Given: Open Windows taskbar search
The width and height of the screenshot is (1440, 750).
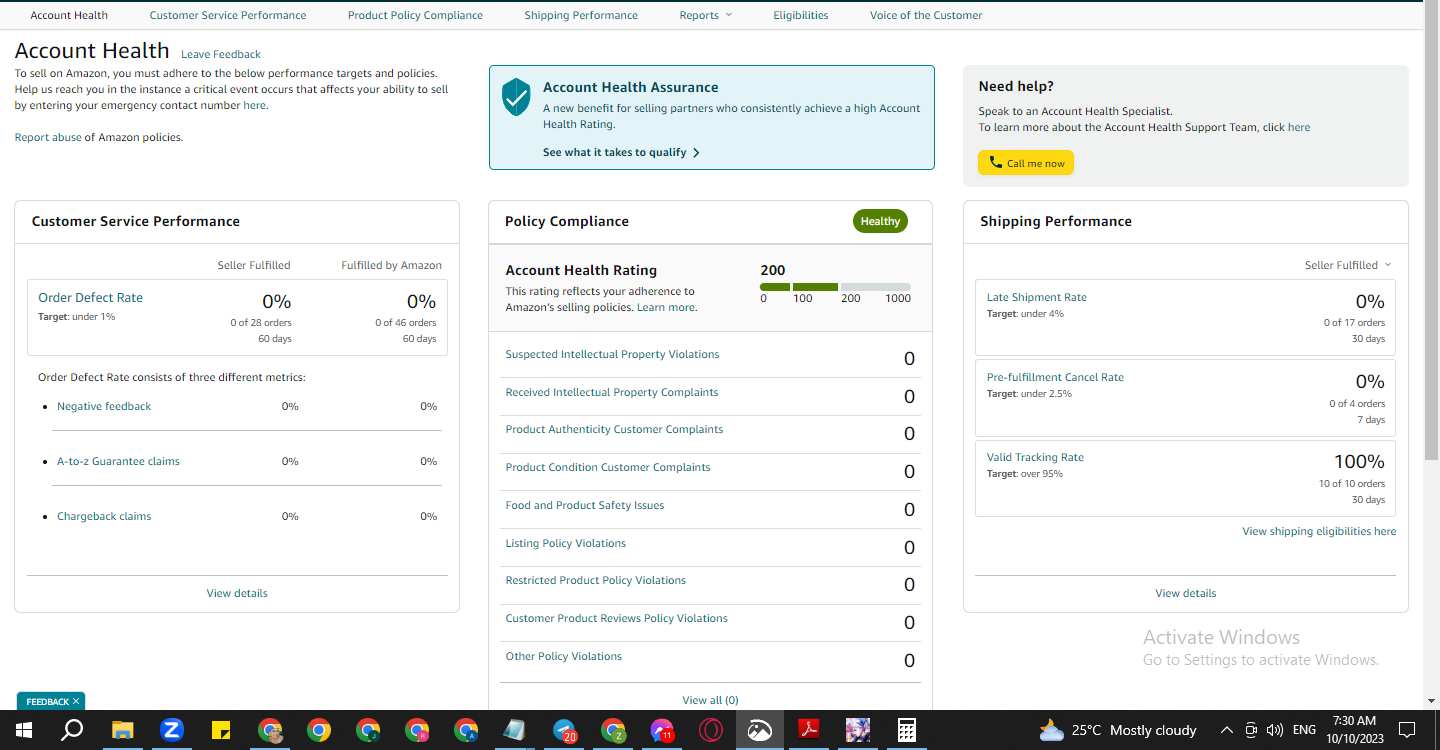Looking at the screenshot, I should [x=72, y=730].
